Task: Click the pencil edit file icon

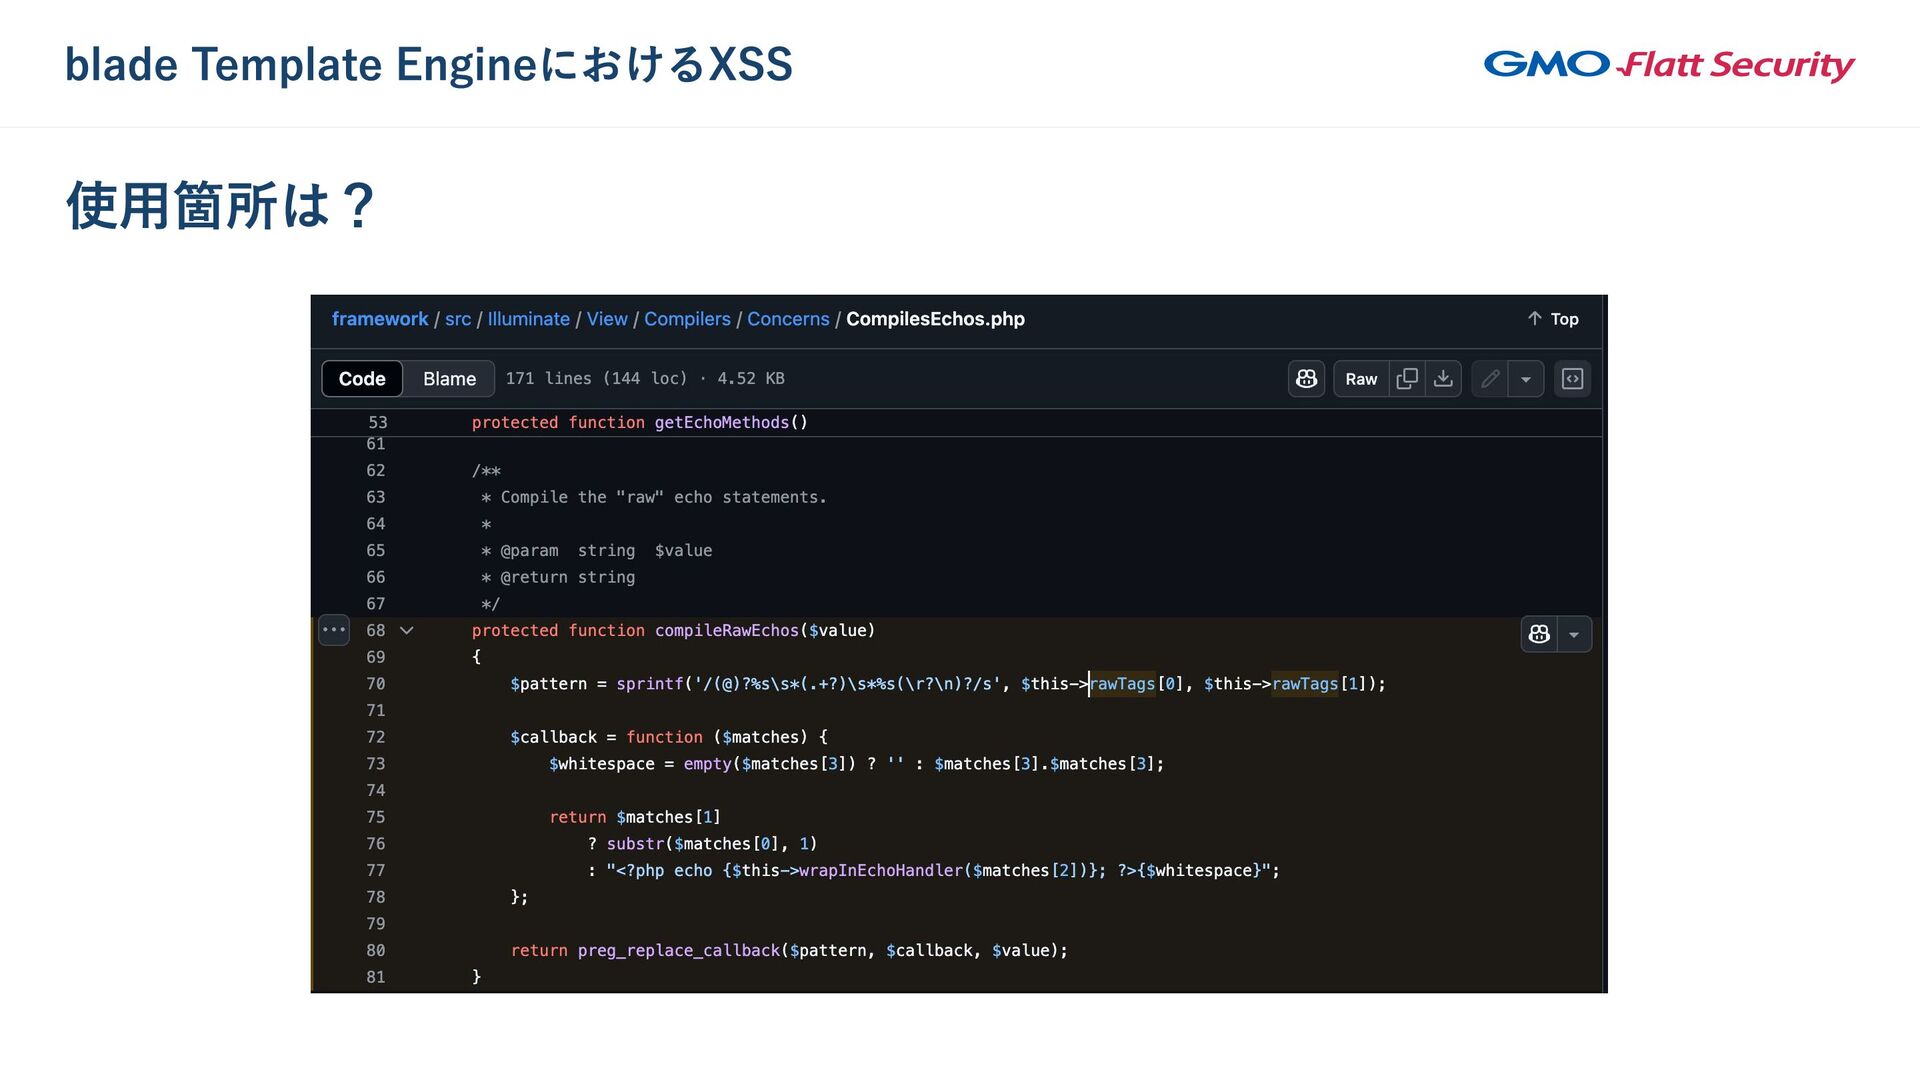Action: 1490,379
